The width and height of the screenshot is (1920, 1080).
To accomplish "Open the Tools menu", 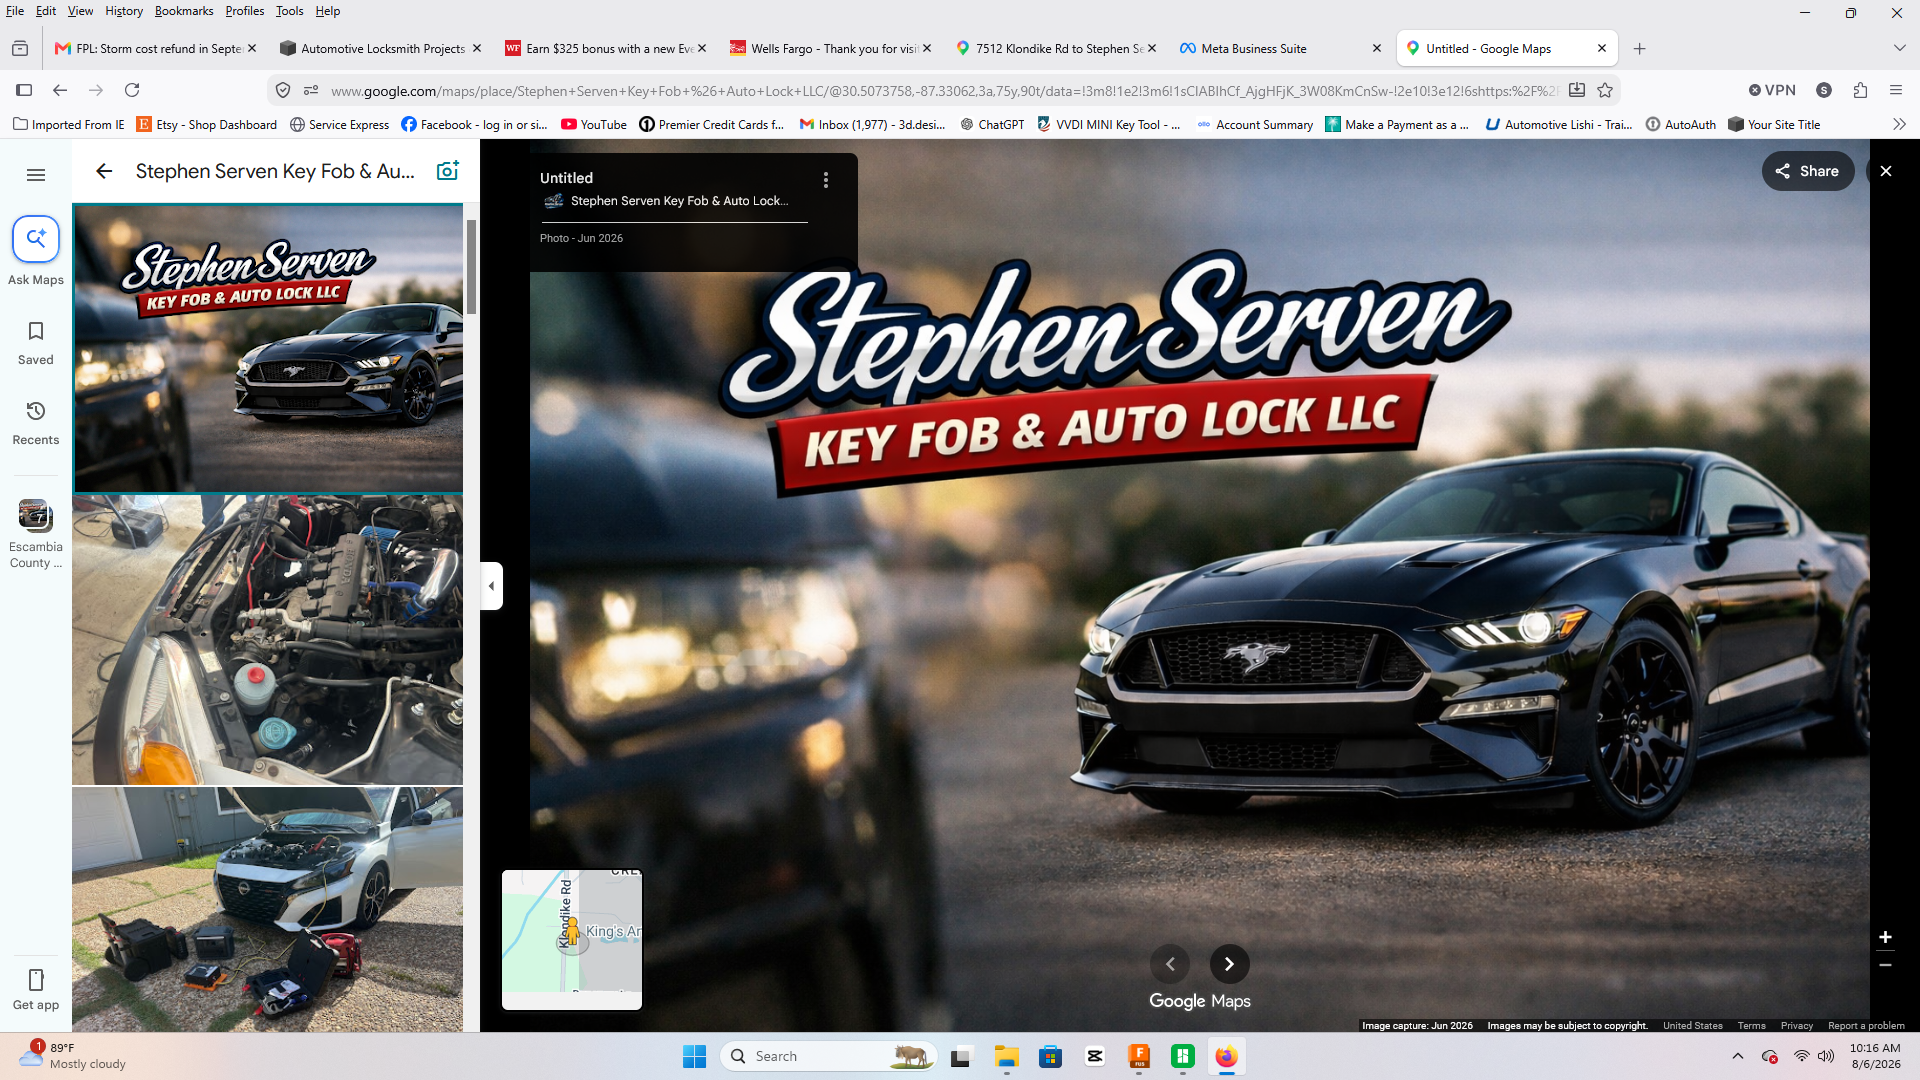I will click(x=290, y=11).
